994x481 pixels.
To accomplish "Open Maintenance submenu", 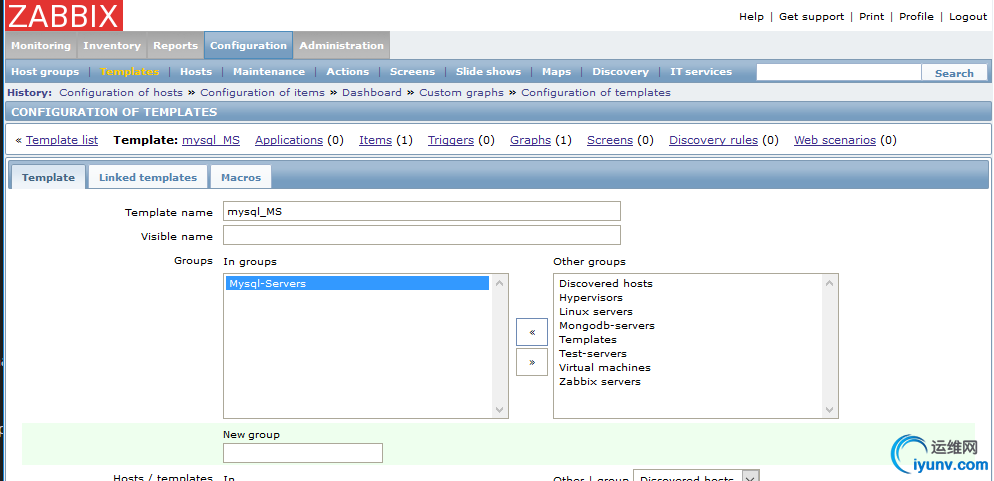I will (269, 72).
